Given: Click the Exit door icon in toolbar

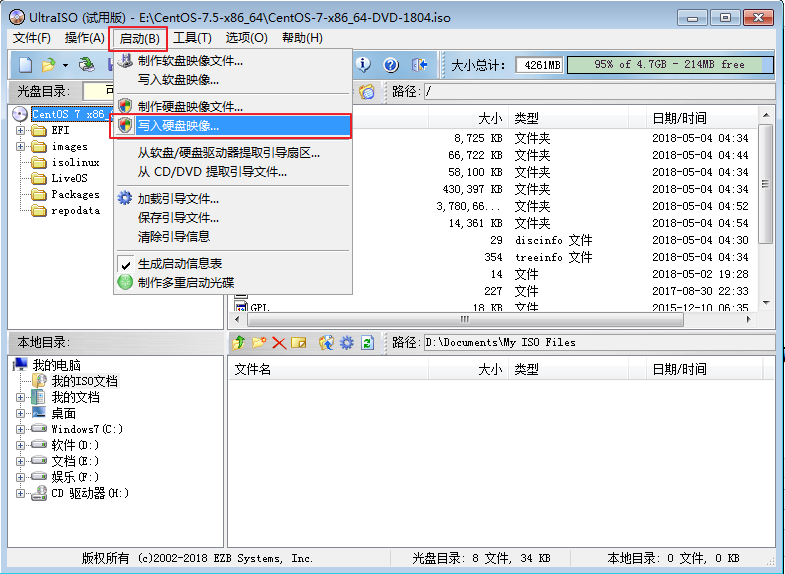Looking at the screenshot, I should pos(419,65).
